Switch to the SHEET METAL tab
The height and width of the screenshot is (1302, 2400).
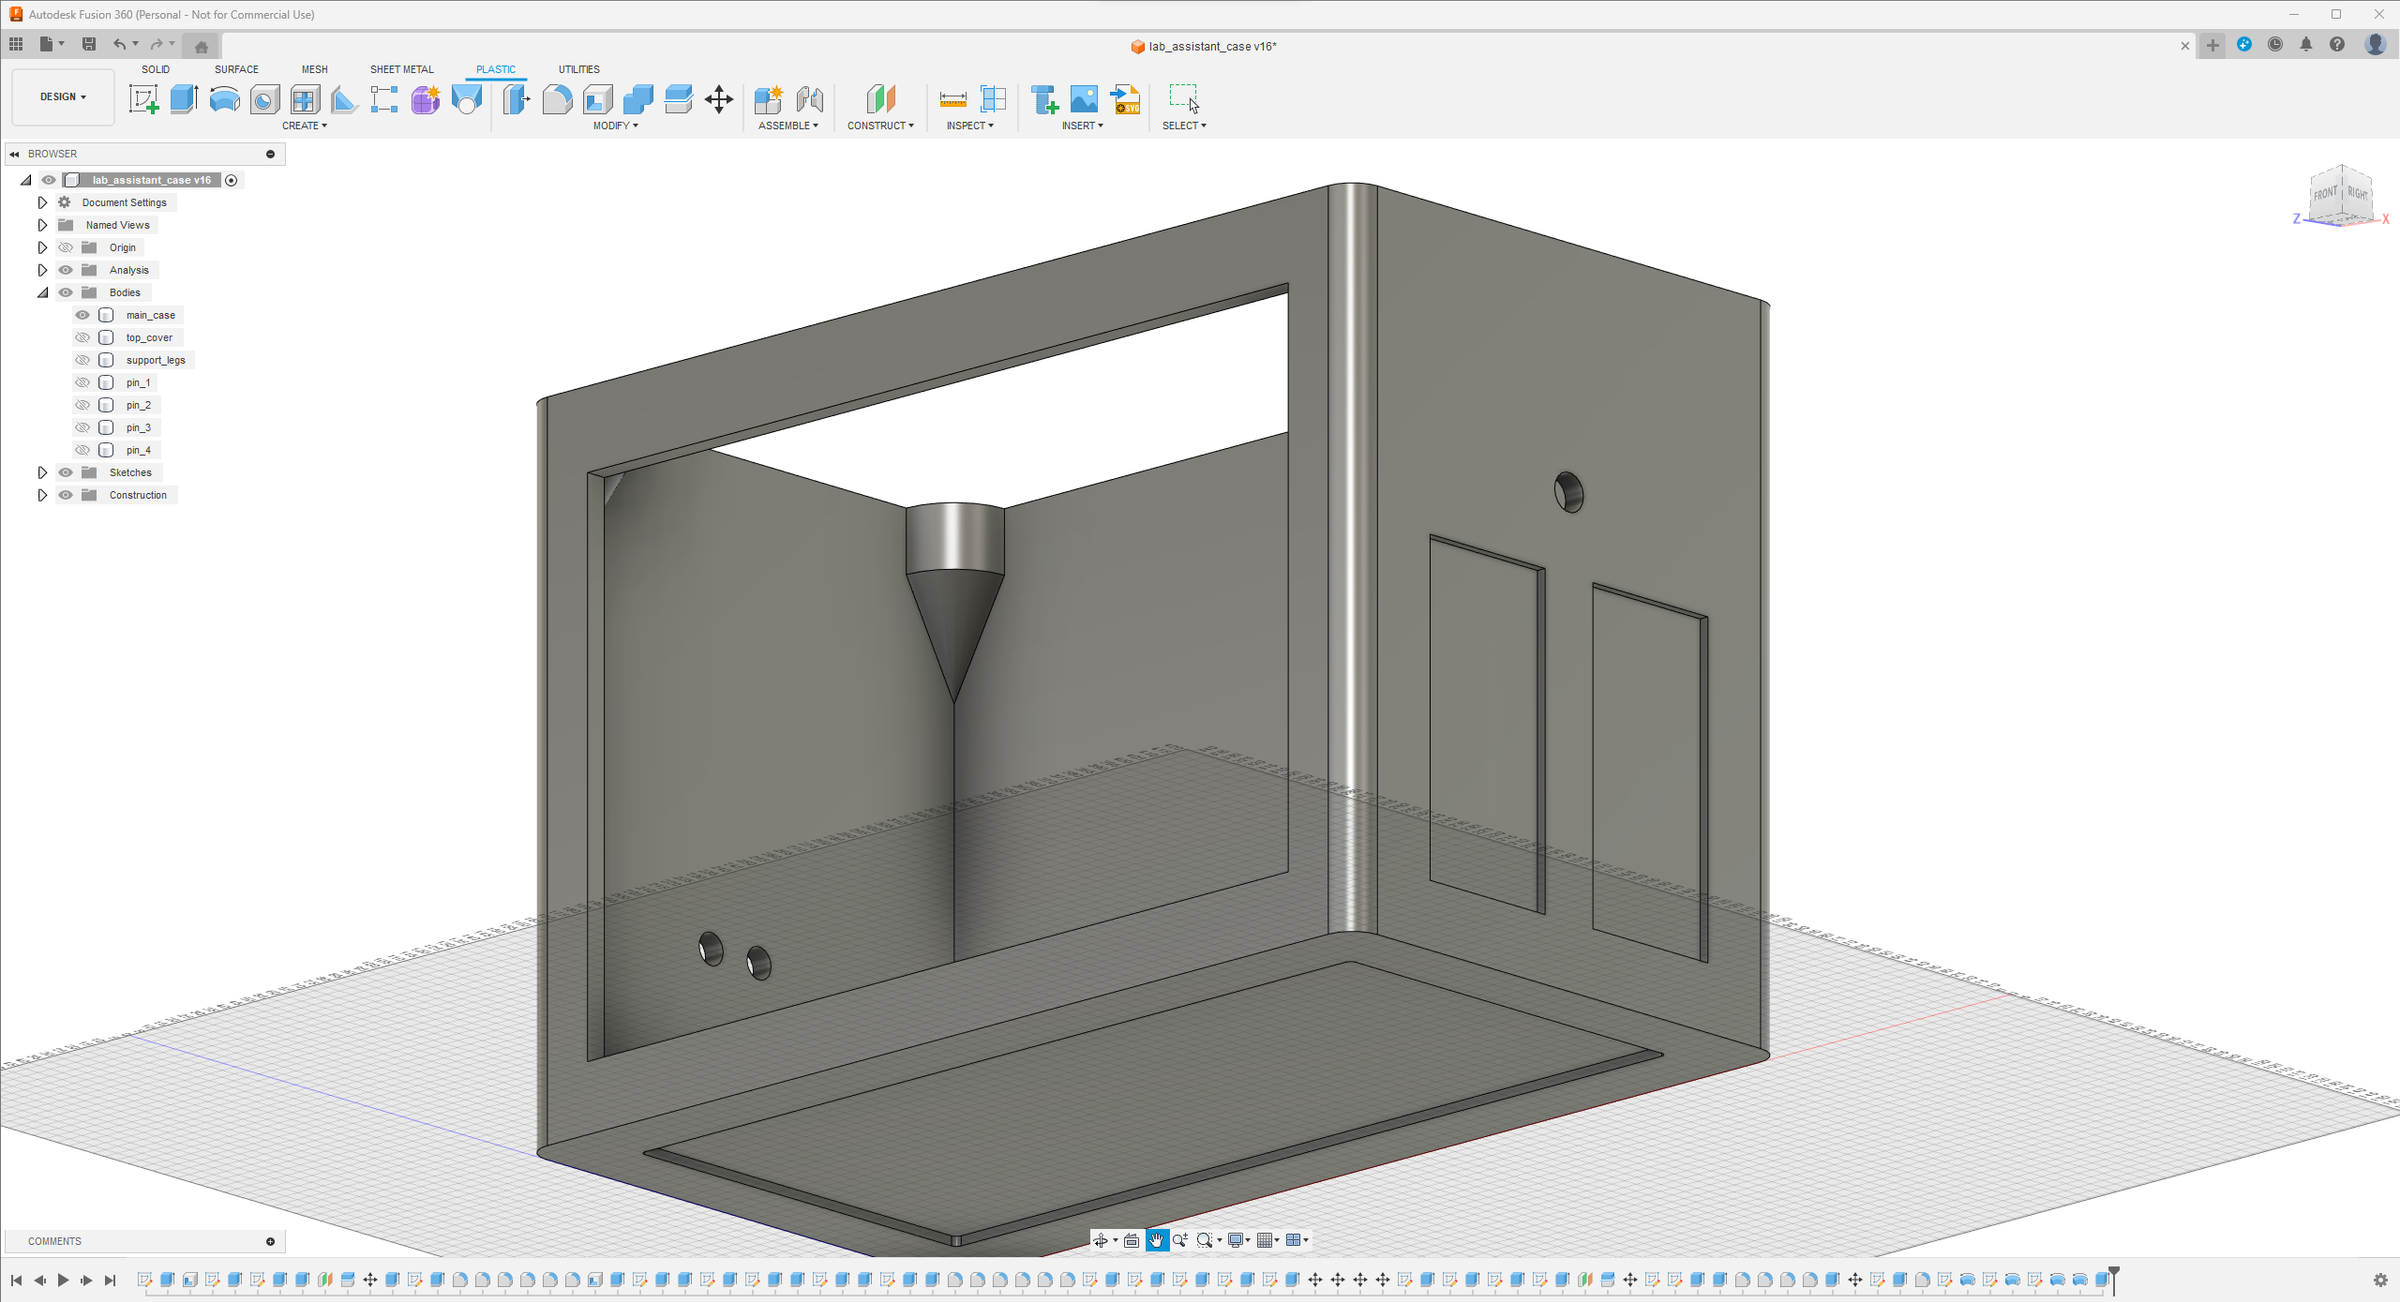(x=401, y=69)
